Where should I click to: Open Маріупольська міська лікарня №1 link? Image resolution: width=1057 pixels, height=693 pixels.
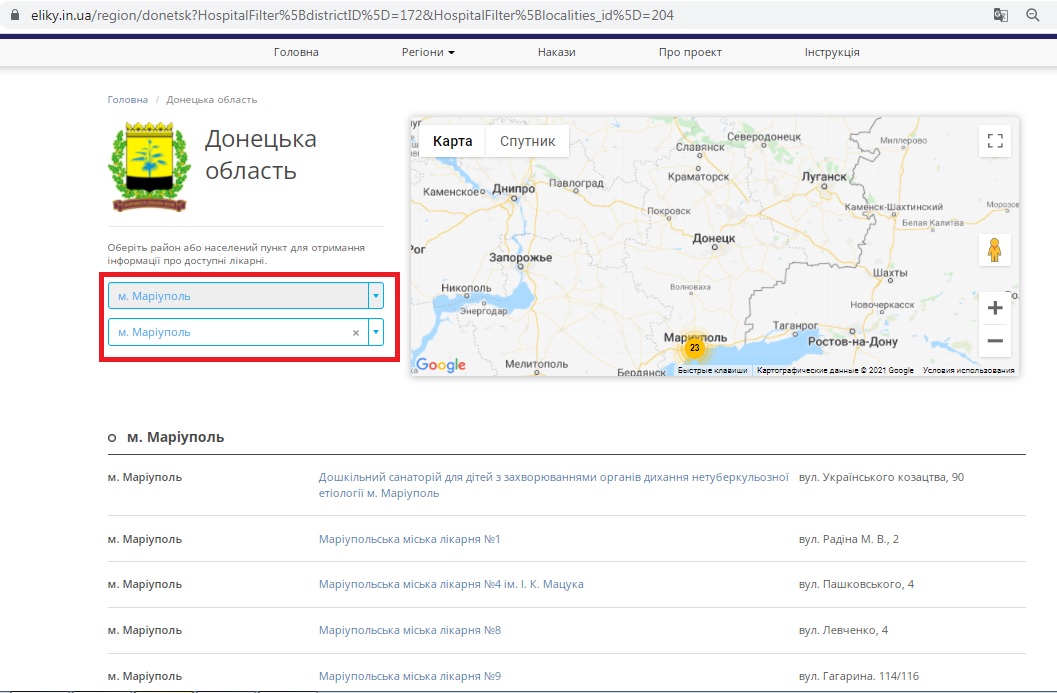(409, 540)
